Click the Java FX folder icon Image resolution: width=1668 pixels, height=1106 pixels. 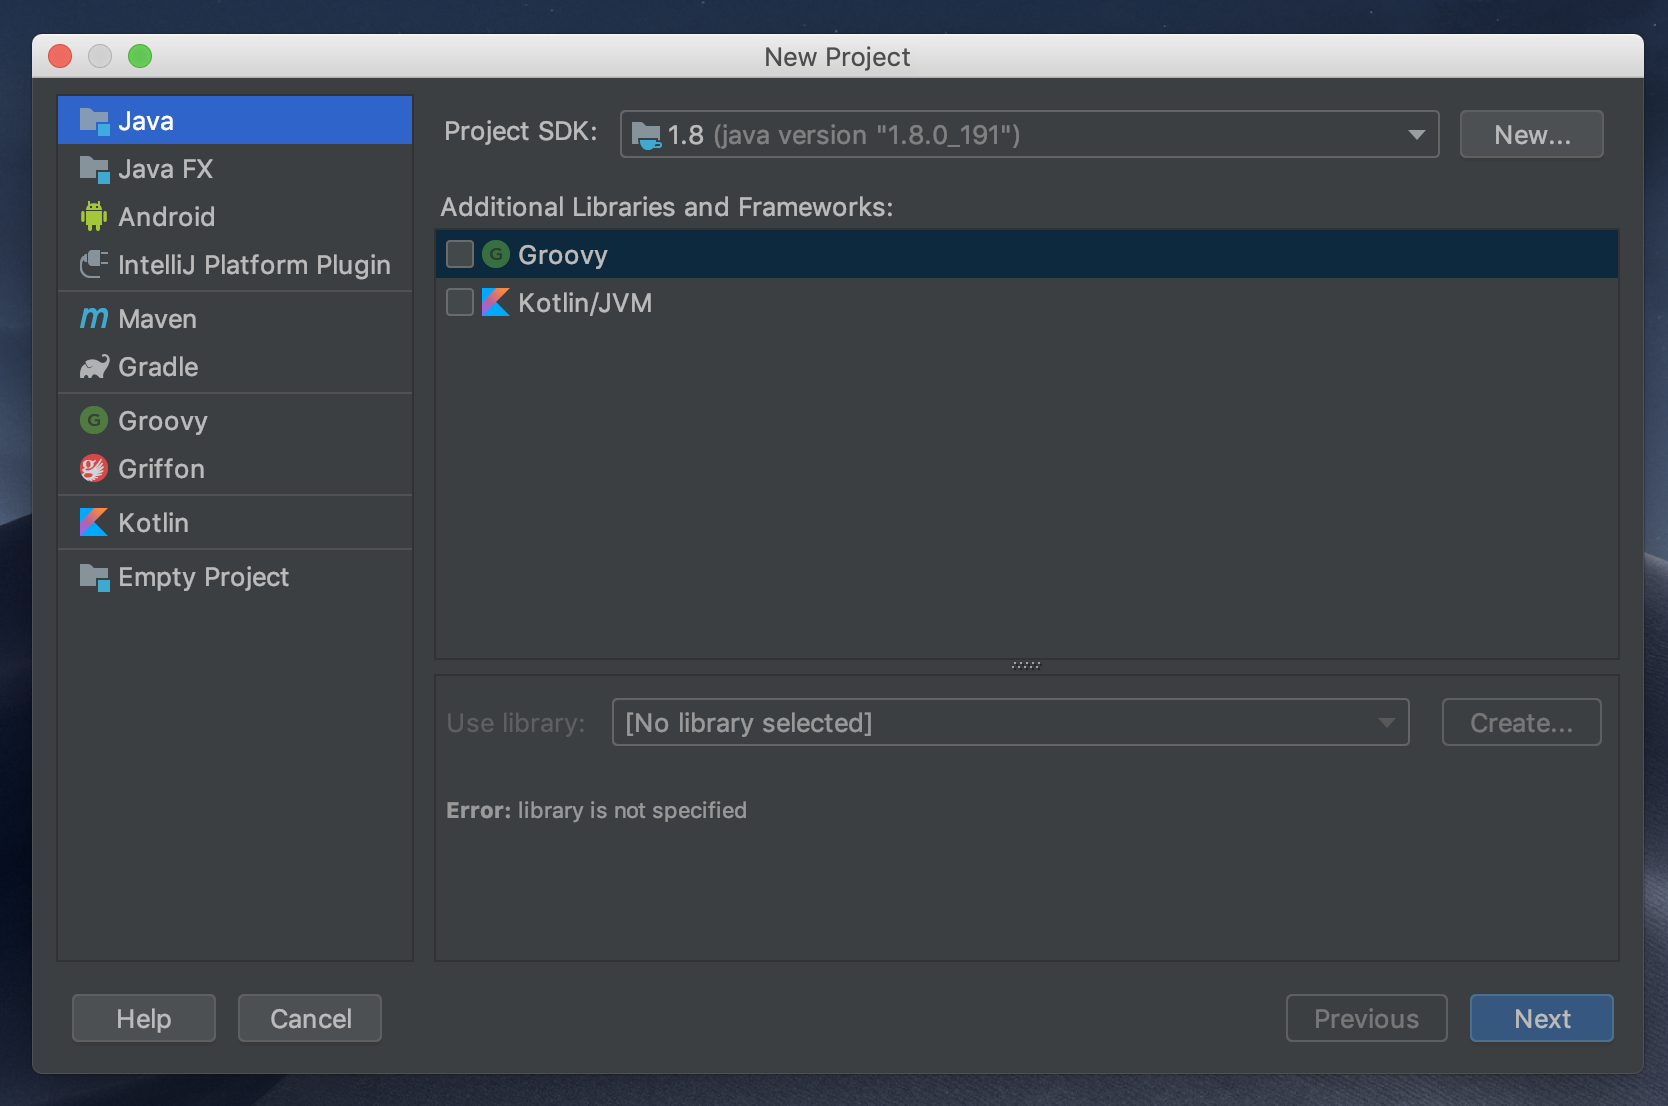(x=94, y=169)
